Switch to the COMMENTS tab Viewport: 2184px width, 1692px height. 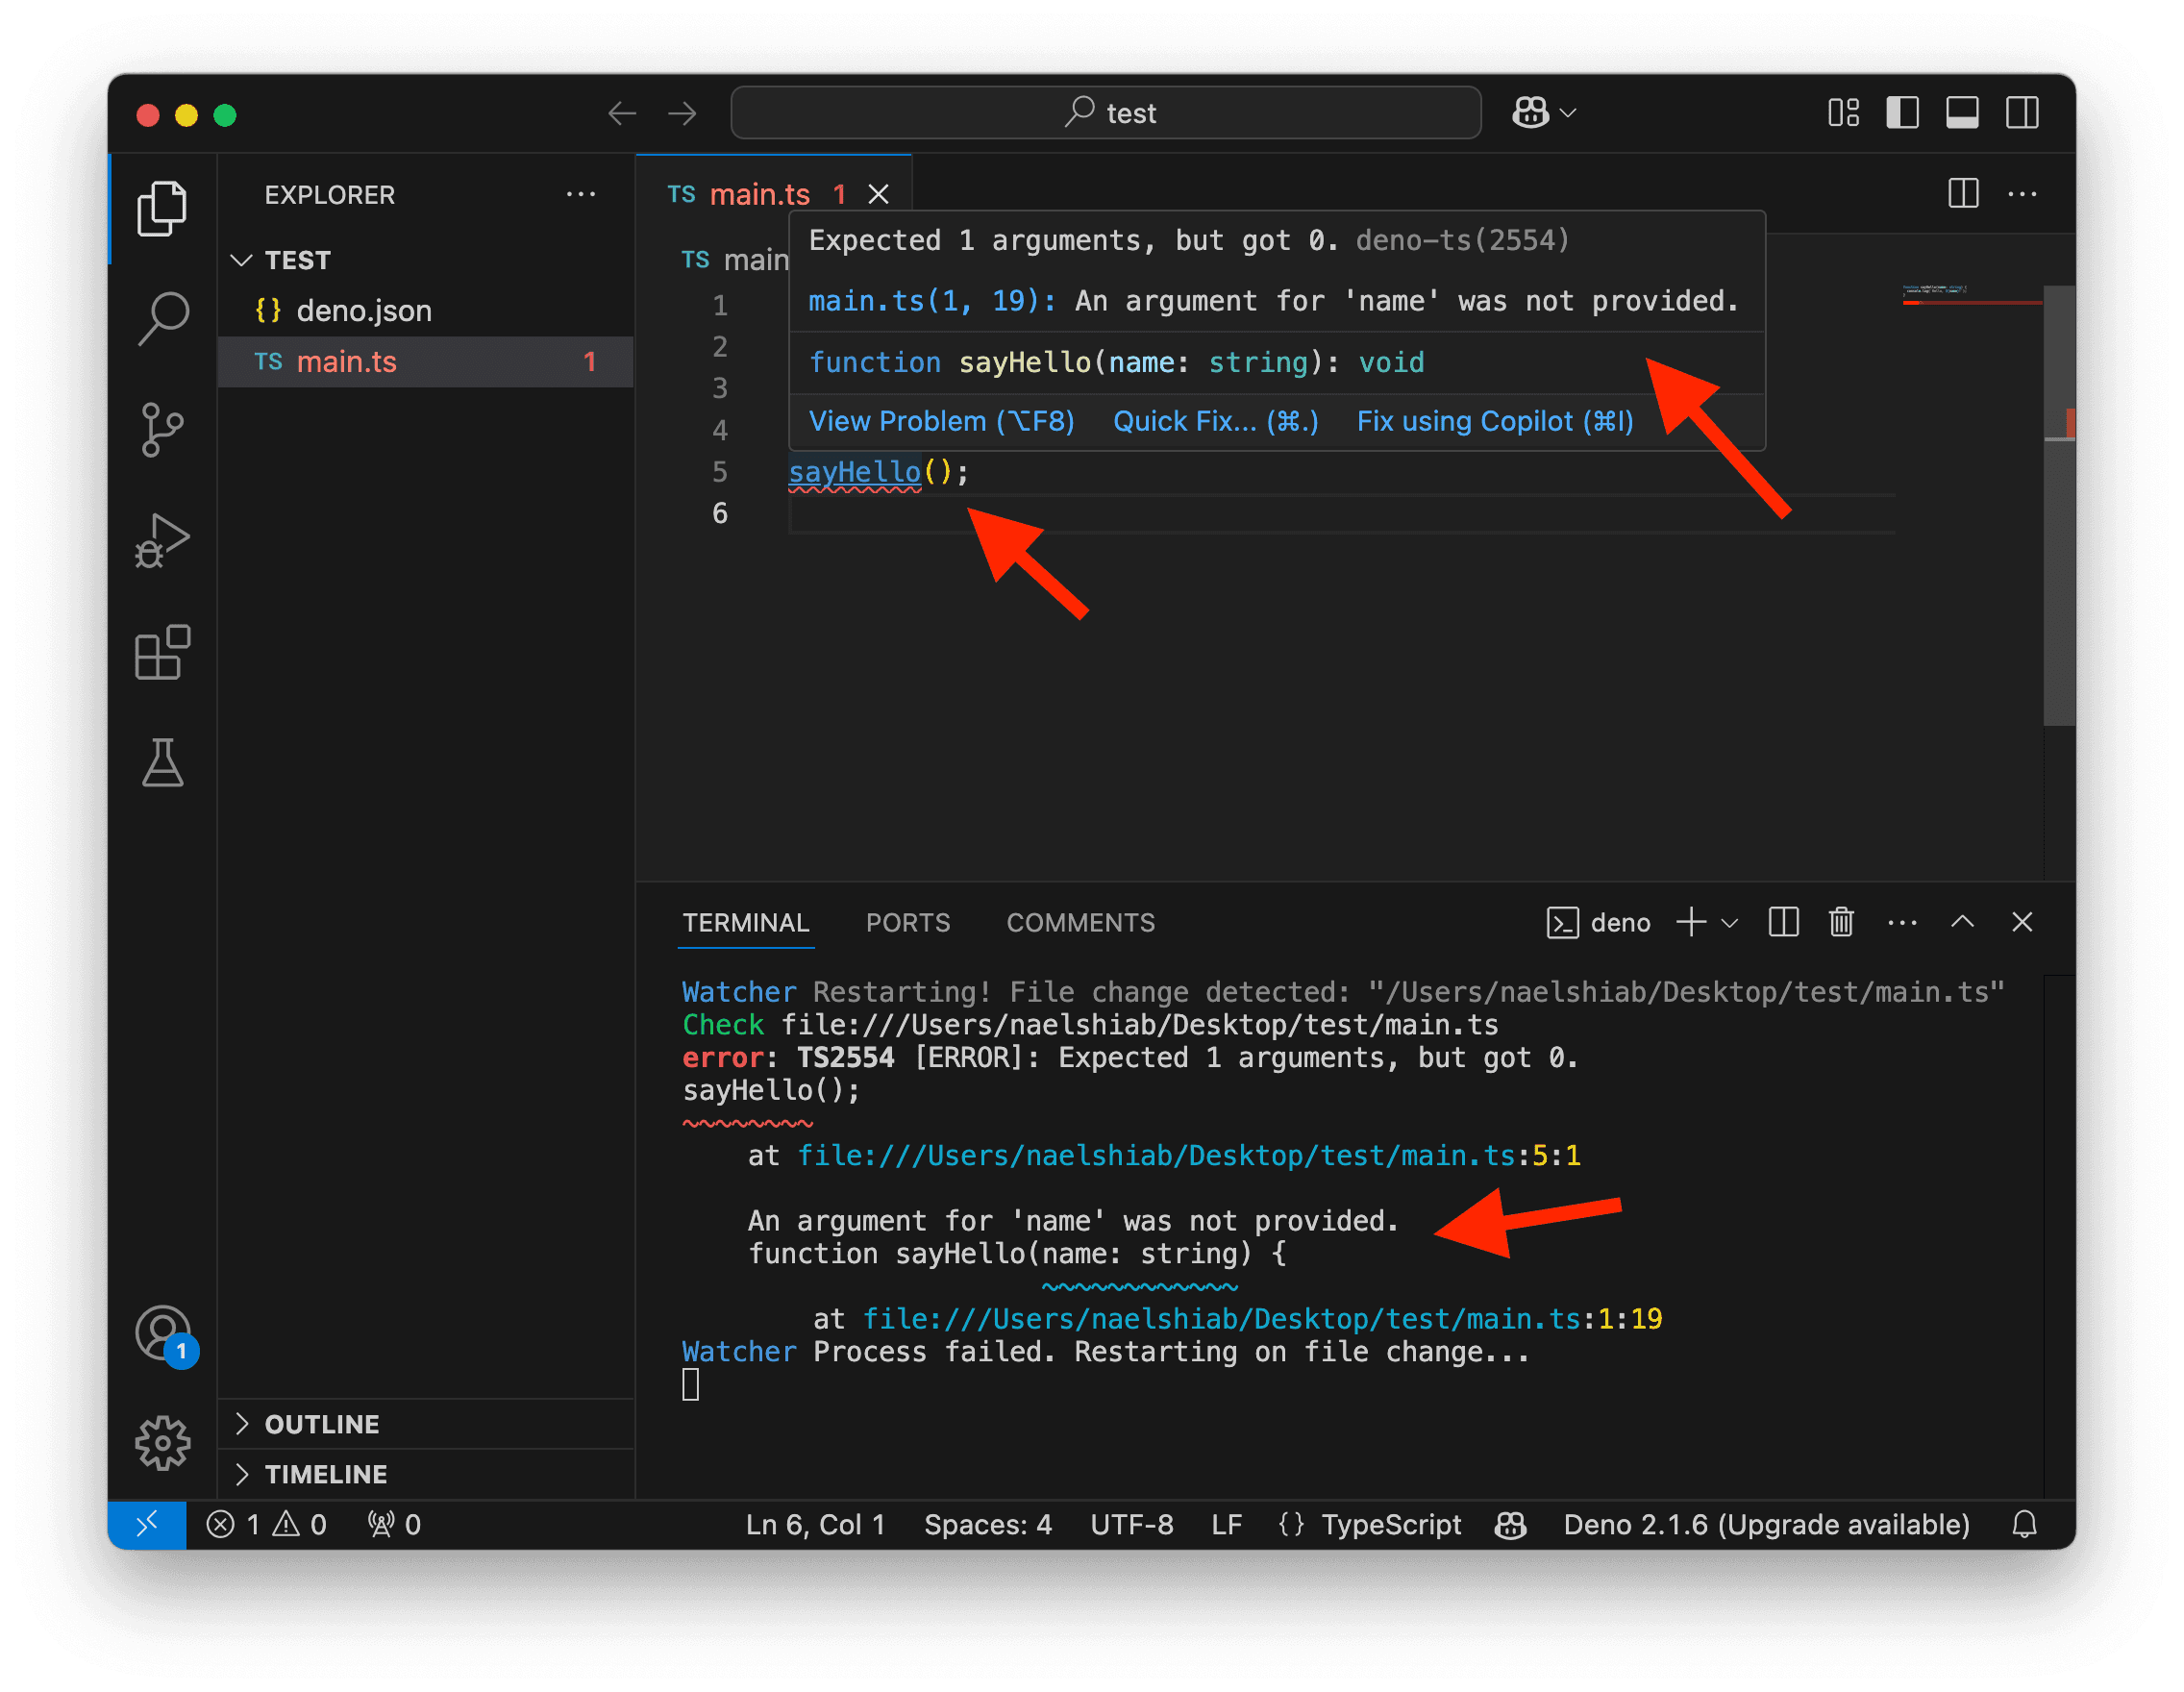pos(1080,922)
